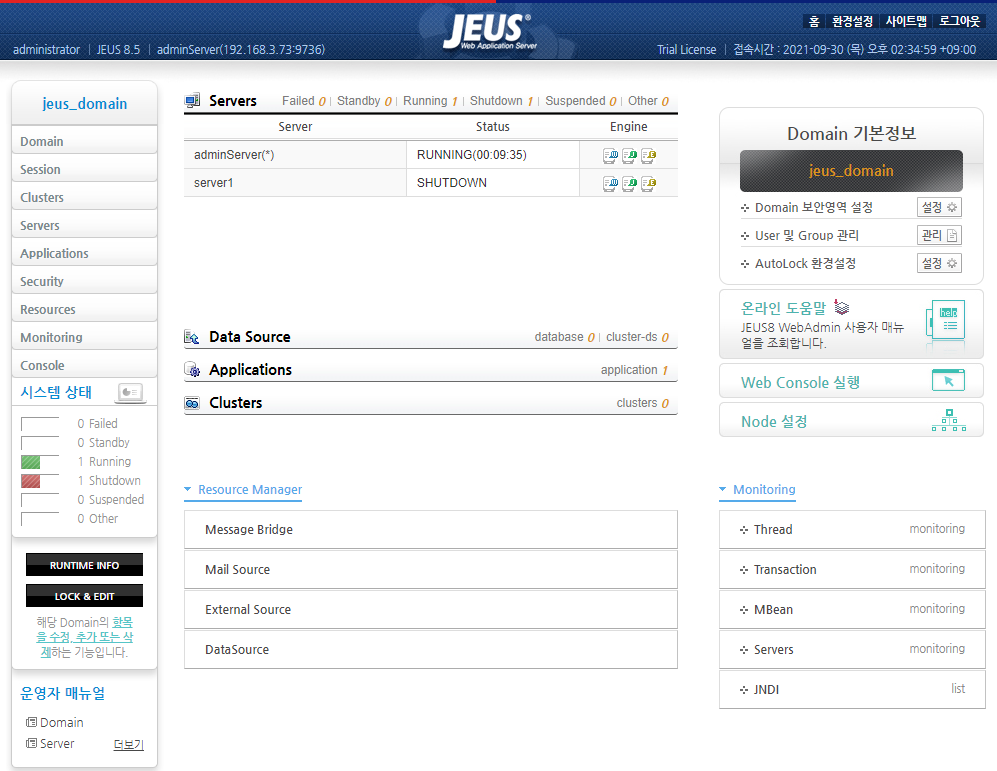Click the help document illustration
The width and height of the screenshot is (997, 771).
[945, 324]
